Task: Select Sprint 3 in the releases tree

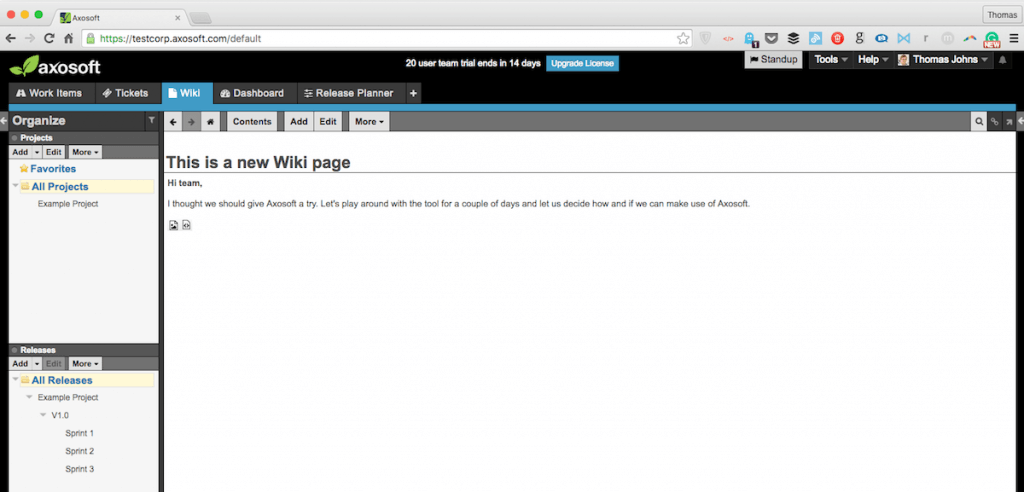Action: (x=80, y=468)
